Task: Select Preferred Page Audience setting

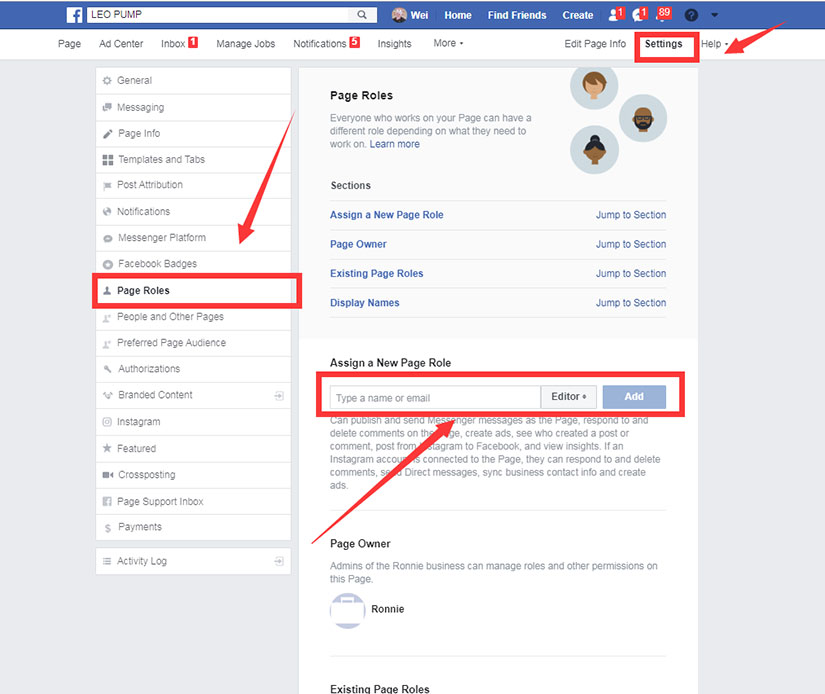Action: 193,343
